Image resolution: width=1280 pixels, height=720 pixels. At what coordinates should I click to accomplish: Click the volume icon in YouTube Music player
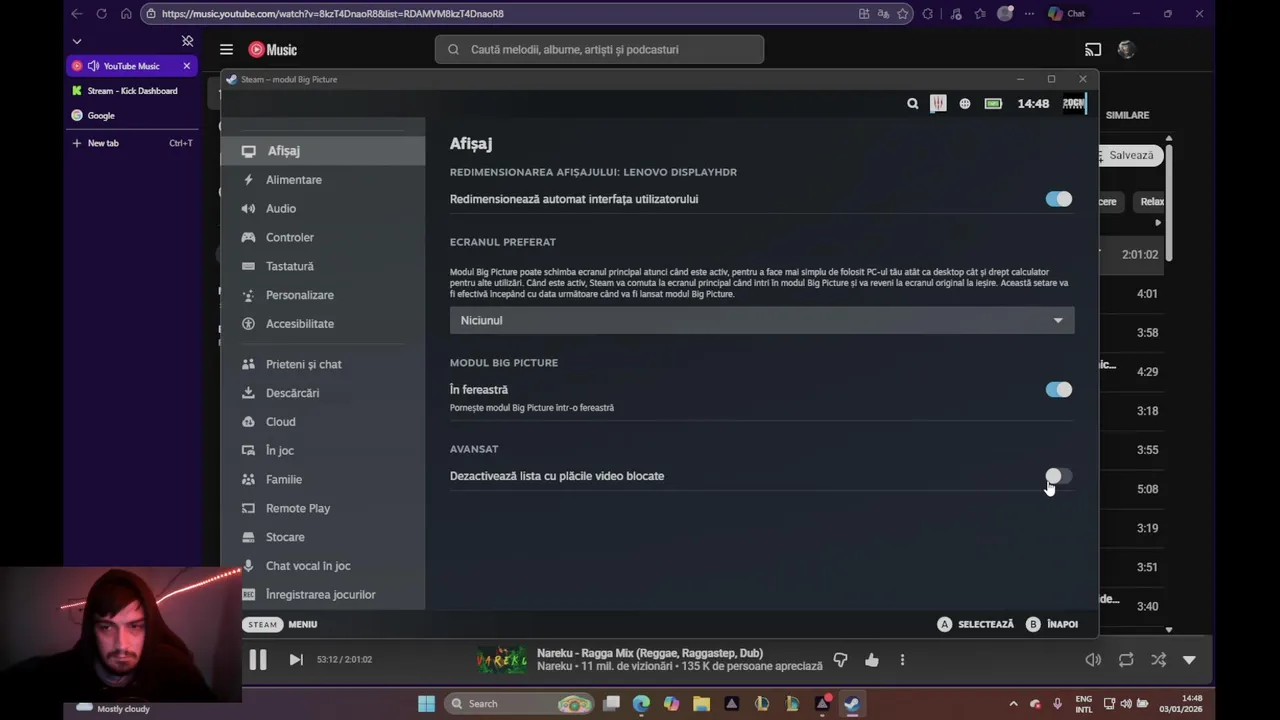(1093, 660)
